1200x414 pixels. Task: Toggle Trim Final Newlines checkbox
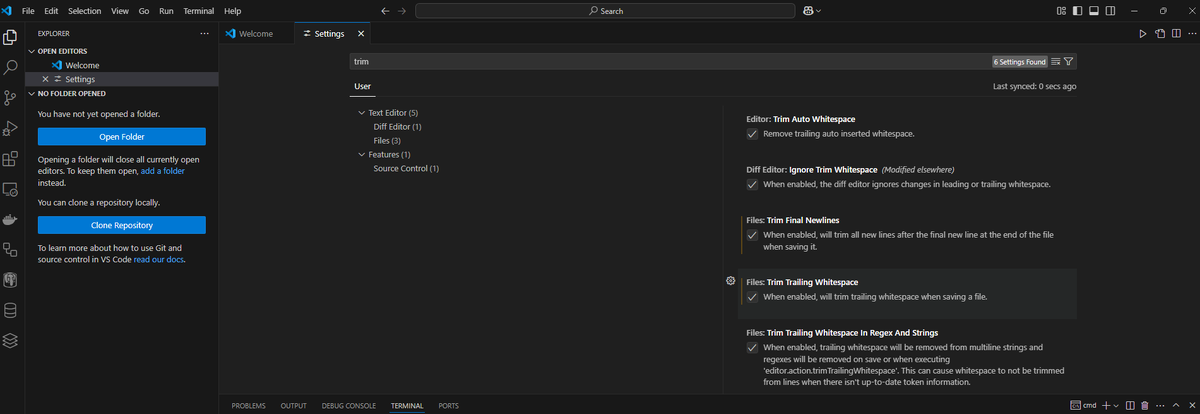752,234
